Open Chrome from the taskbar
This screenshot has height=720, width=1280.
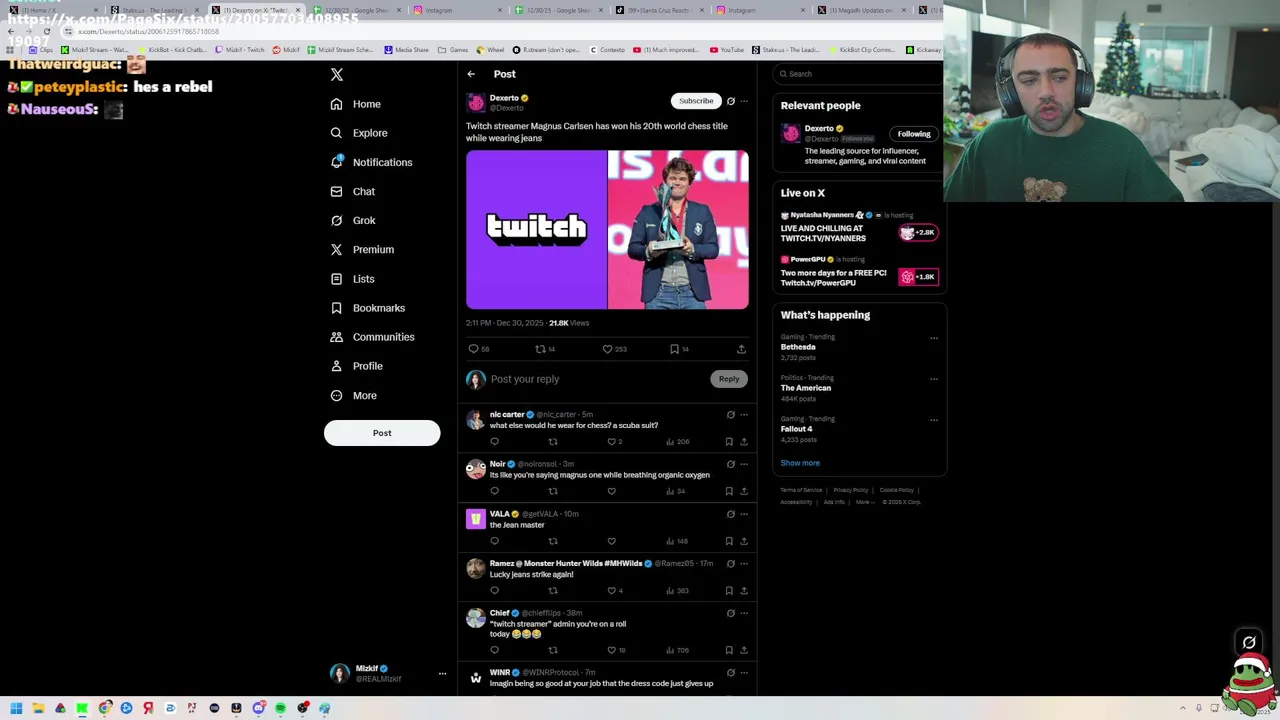click(x=104, y=708)
